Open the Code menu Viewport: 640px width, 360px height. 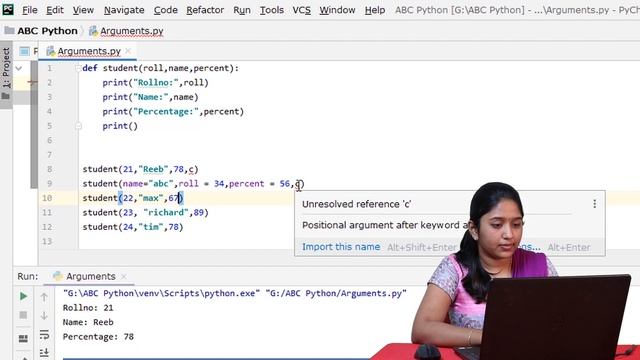(165, 10)
